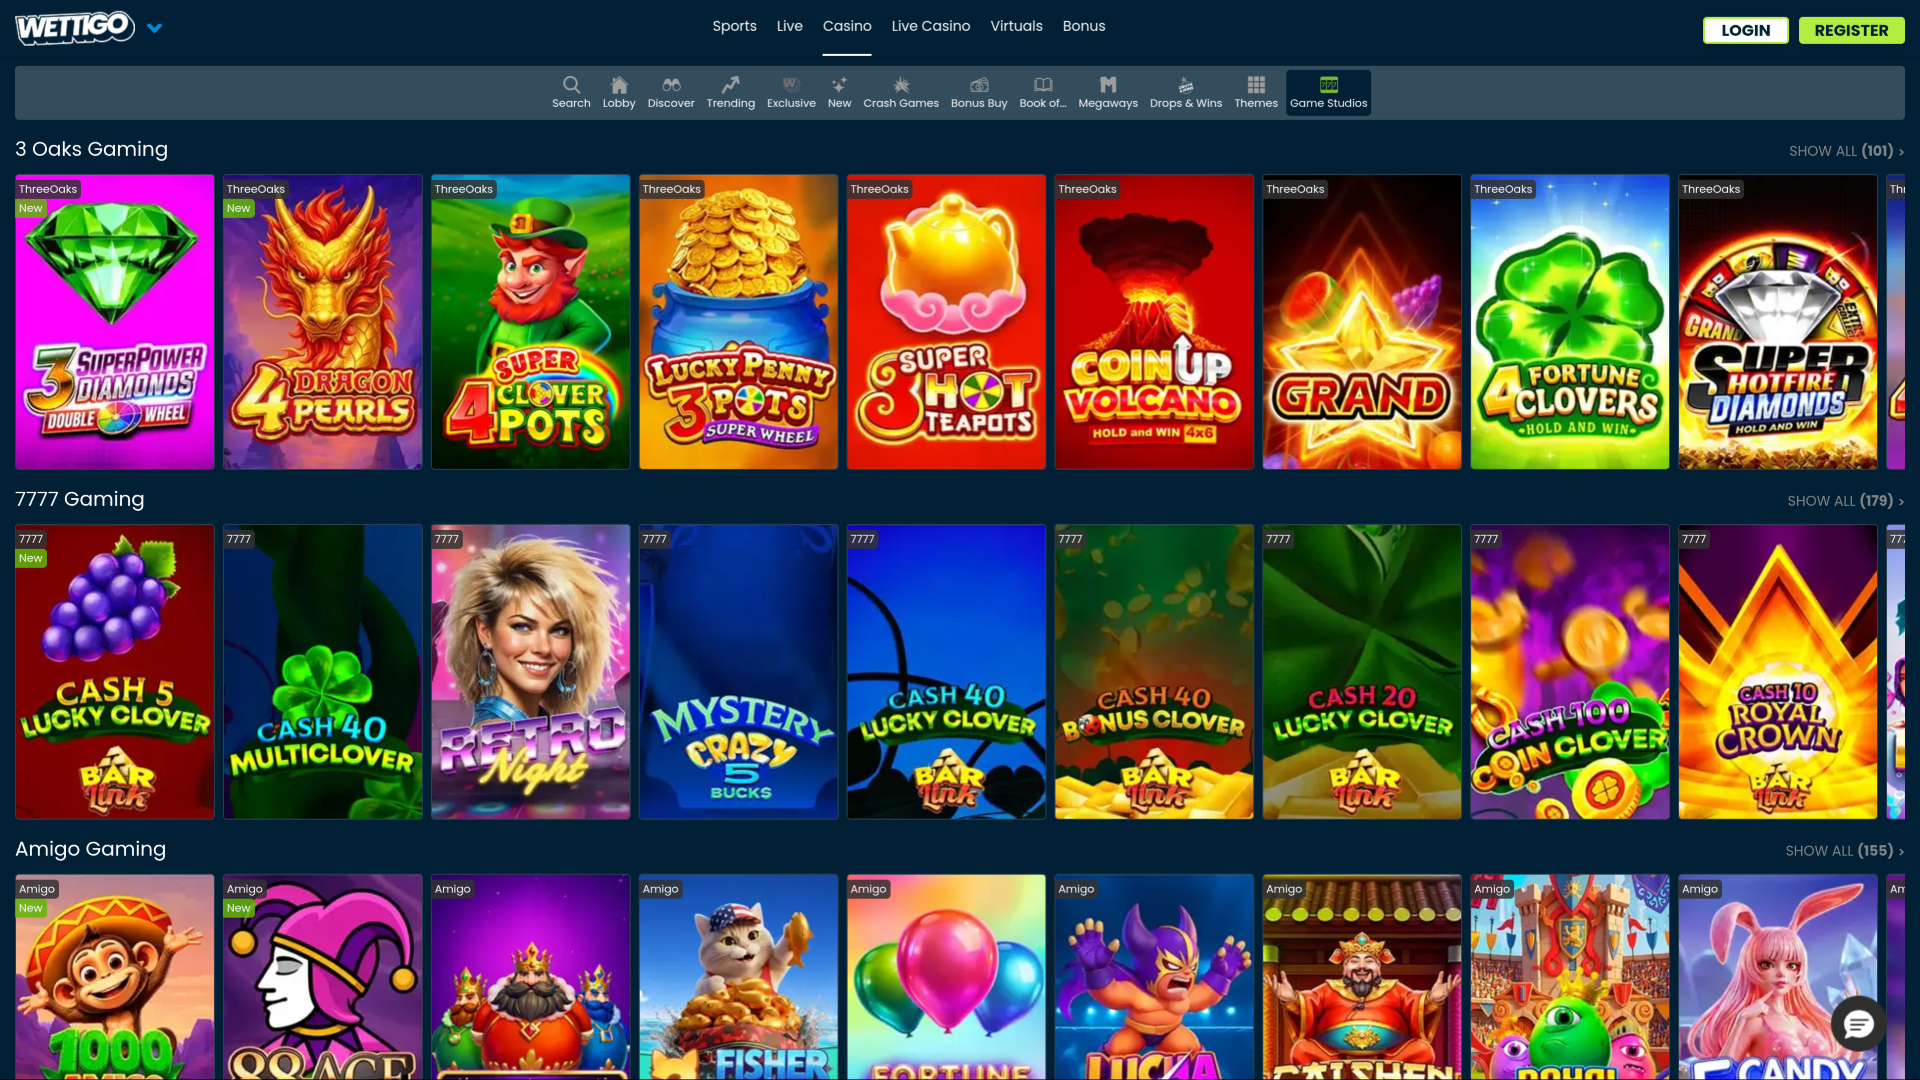Launch Lucky Penny 3 Pots game

739,322
